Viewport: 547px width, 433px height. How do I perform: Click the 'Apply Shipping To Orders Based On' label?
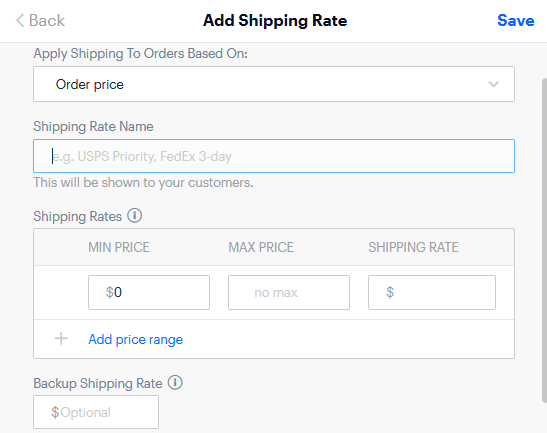pos(141,54)
